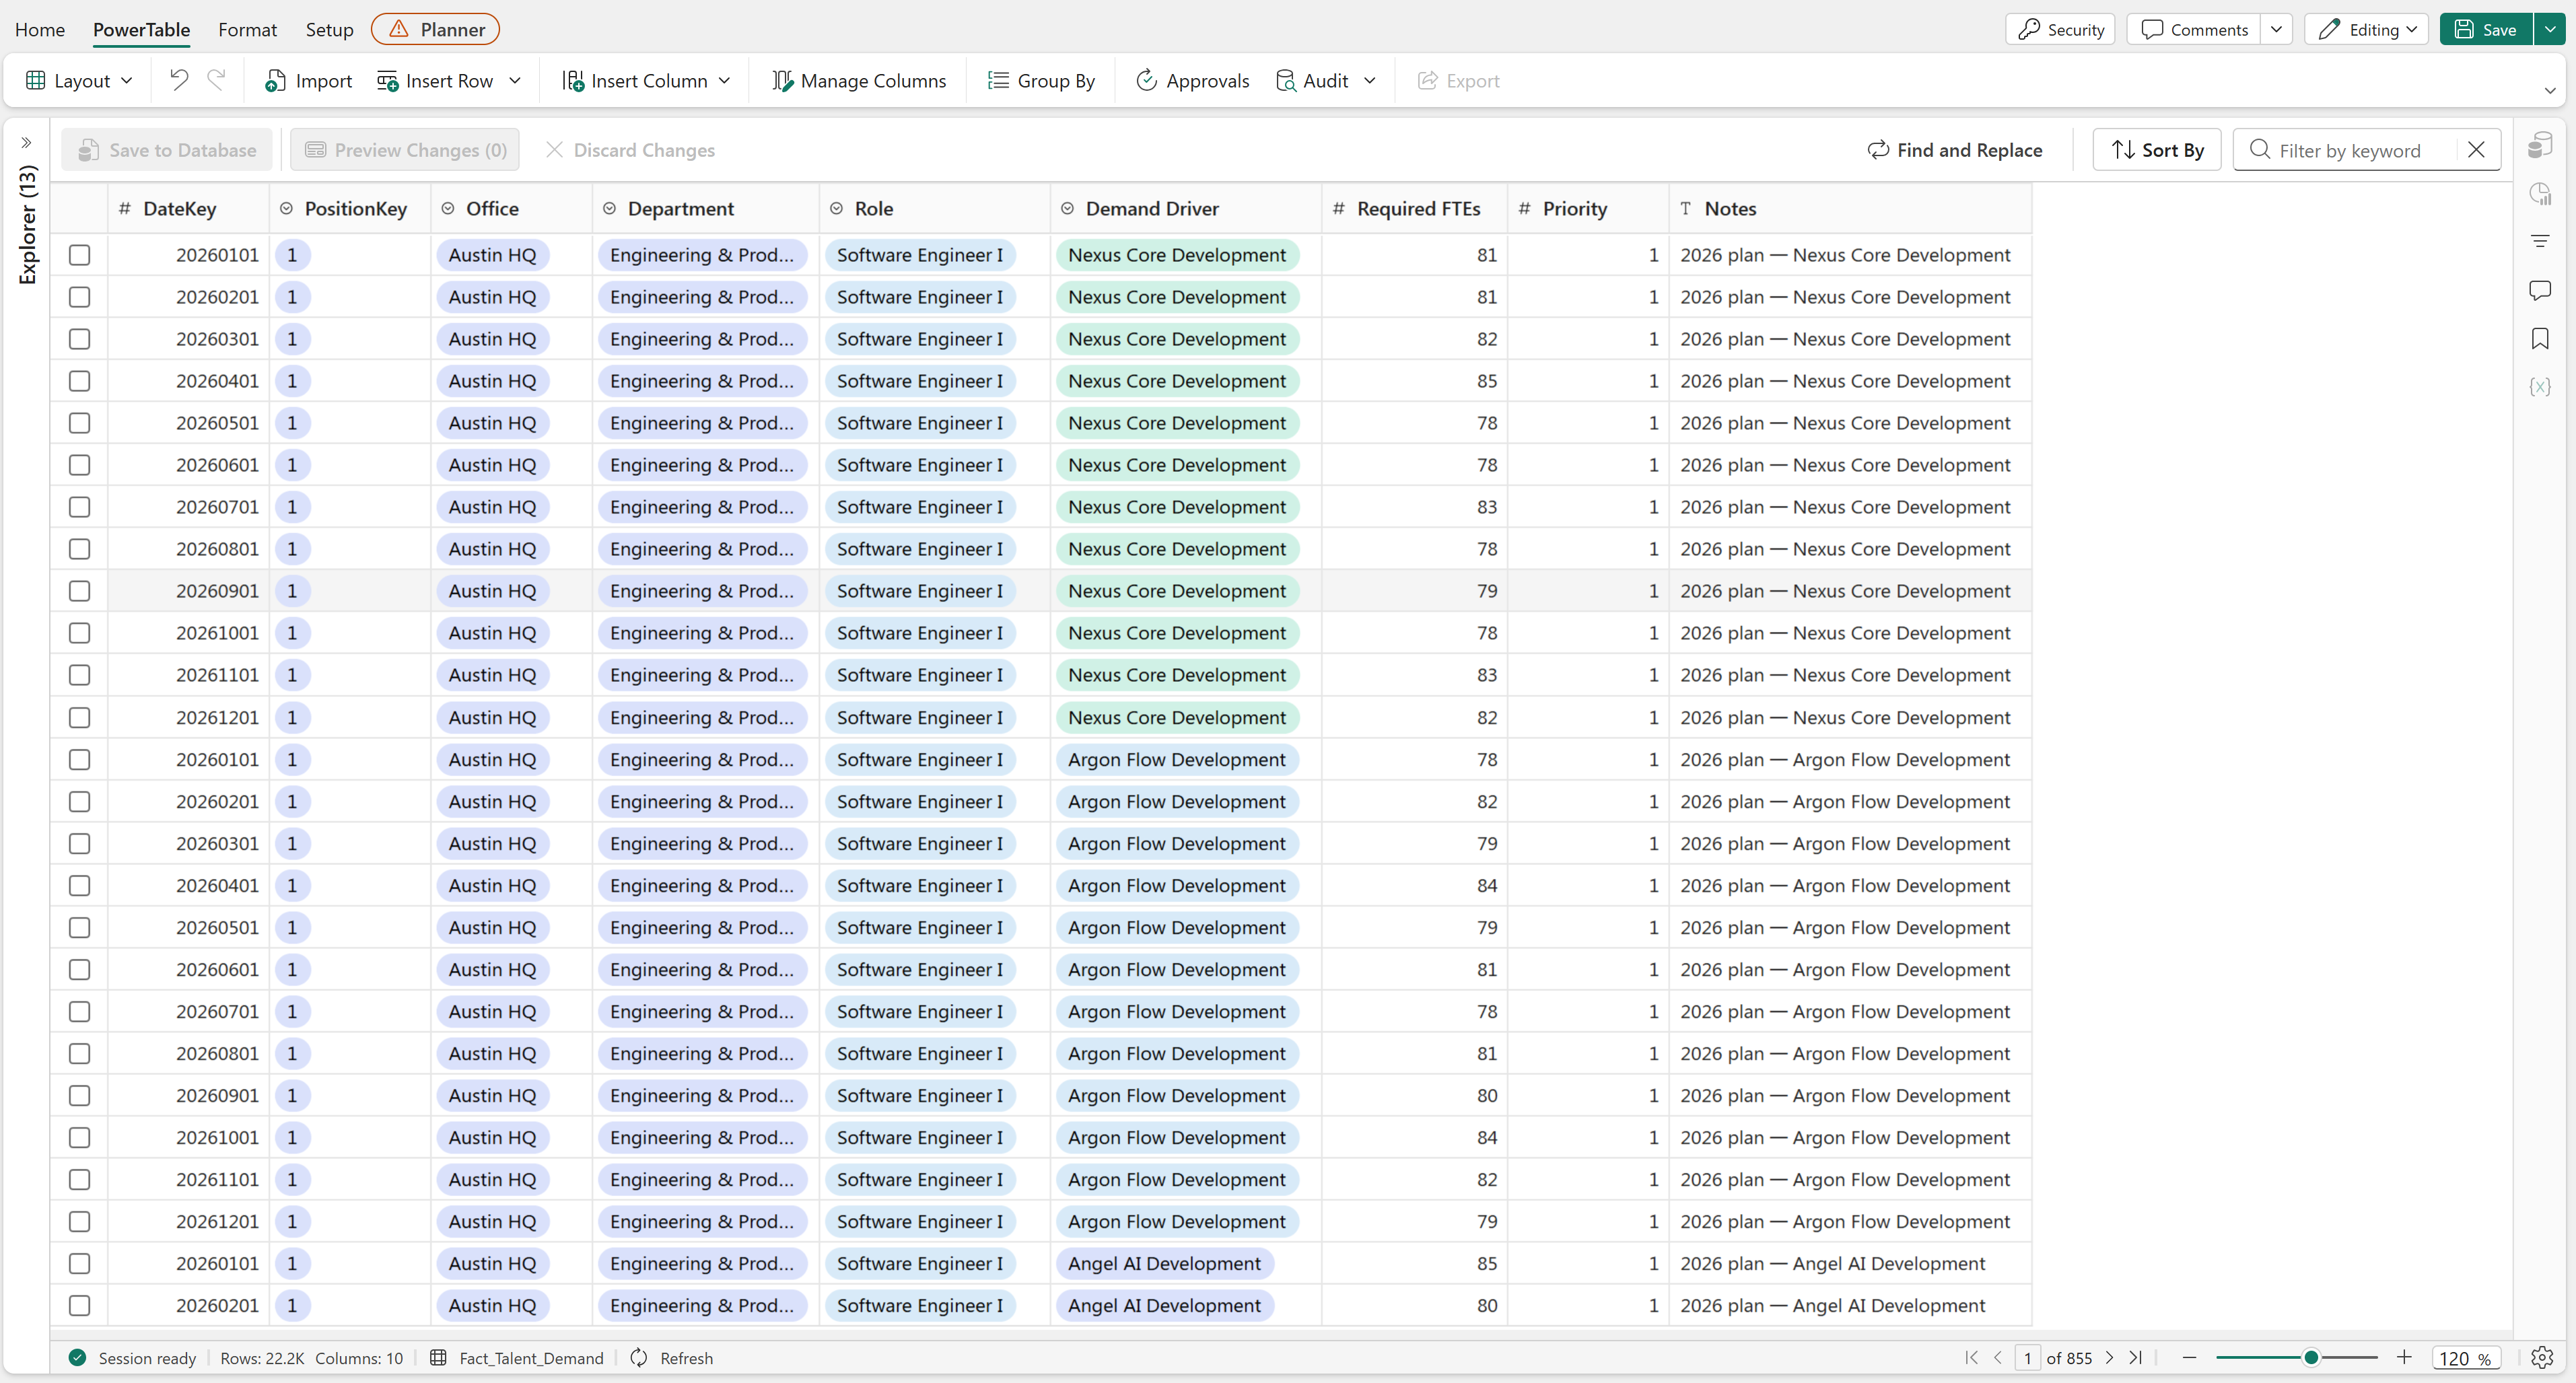
Task: Open the Approvals tool
Action: pyautogui.click(x=1192, y=80)
